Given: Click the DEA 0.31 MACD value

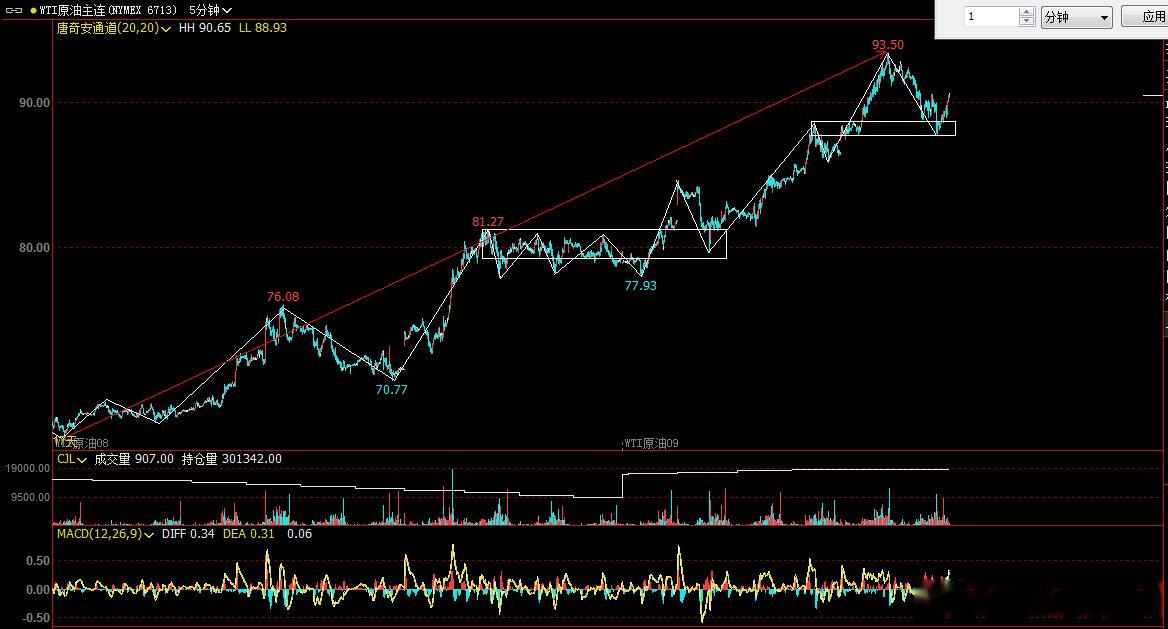Looking at the screenshot, I should 249,534.
